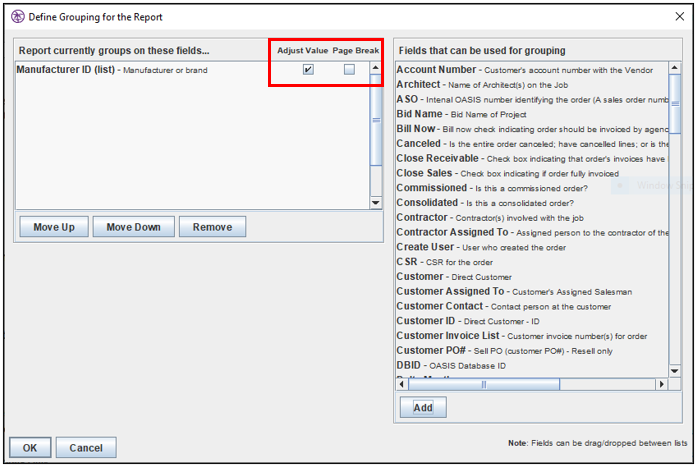Select the Manufacturer ID (list) grouping row

pos(192,70)
